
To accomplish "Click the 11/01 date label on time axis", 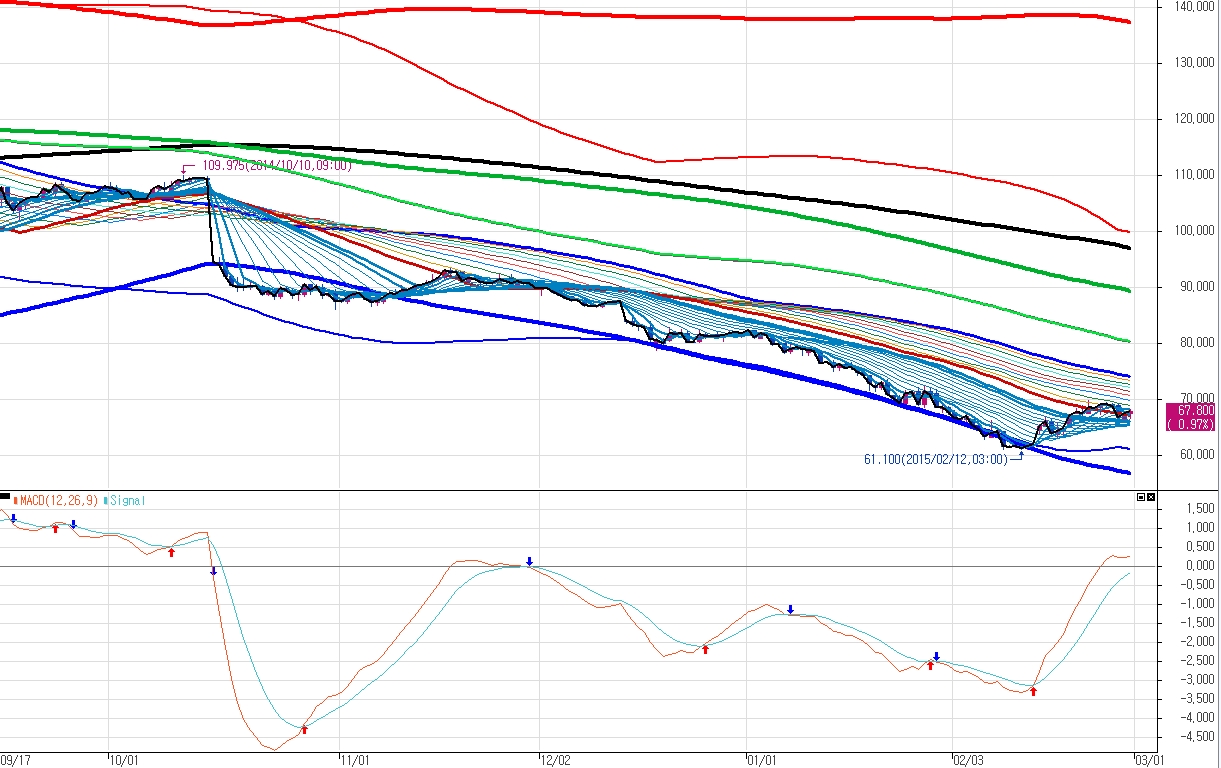I will click(354, 760).
